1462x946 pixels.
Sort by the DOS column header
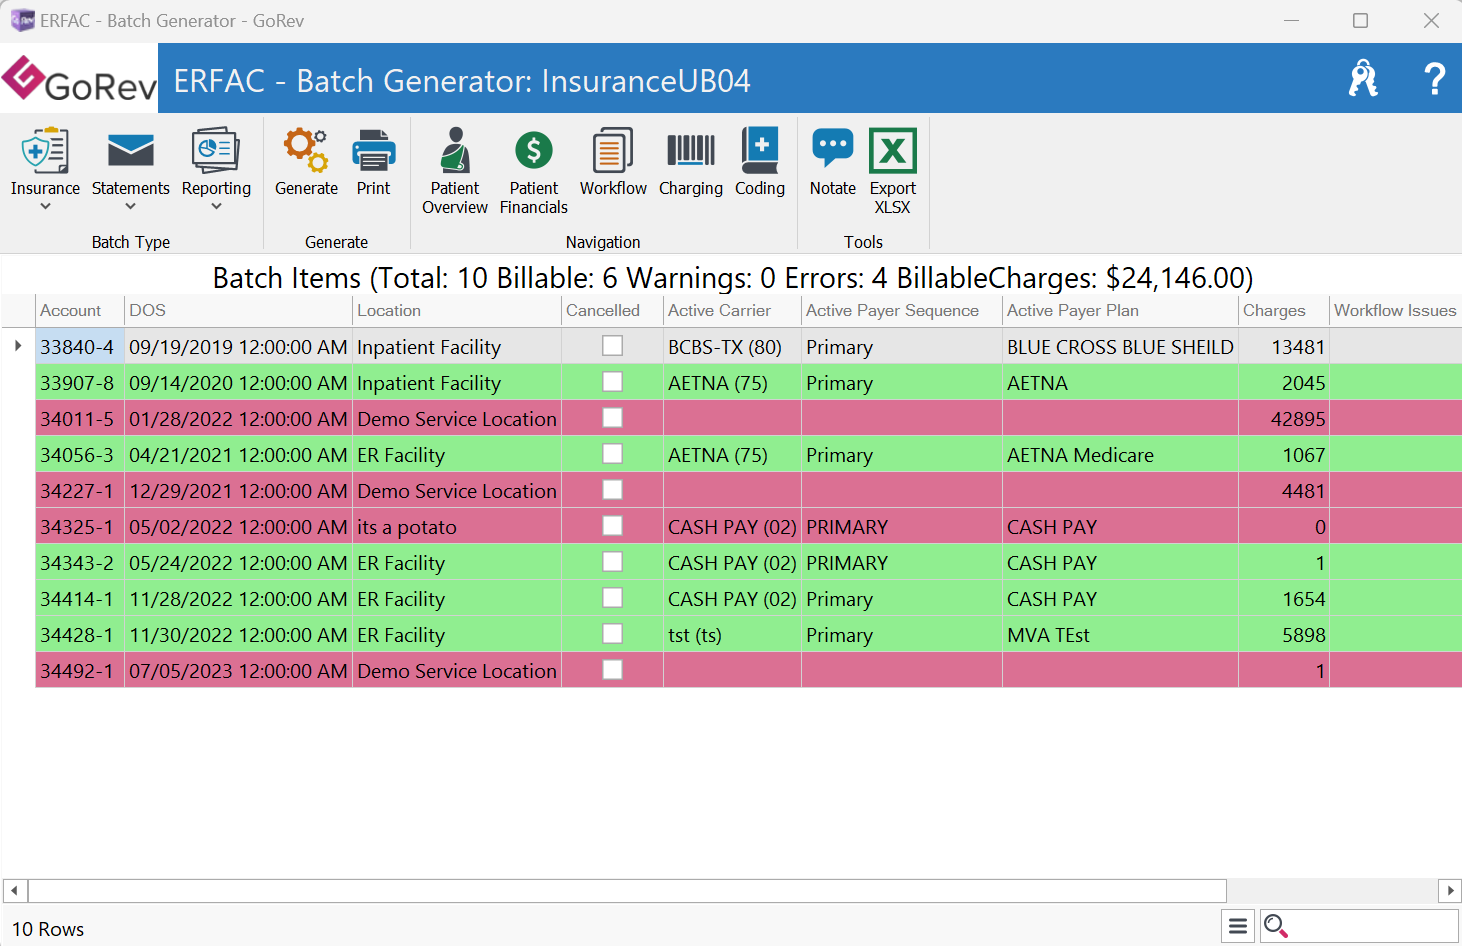tap(238, 311)
